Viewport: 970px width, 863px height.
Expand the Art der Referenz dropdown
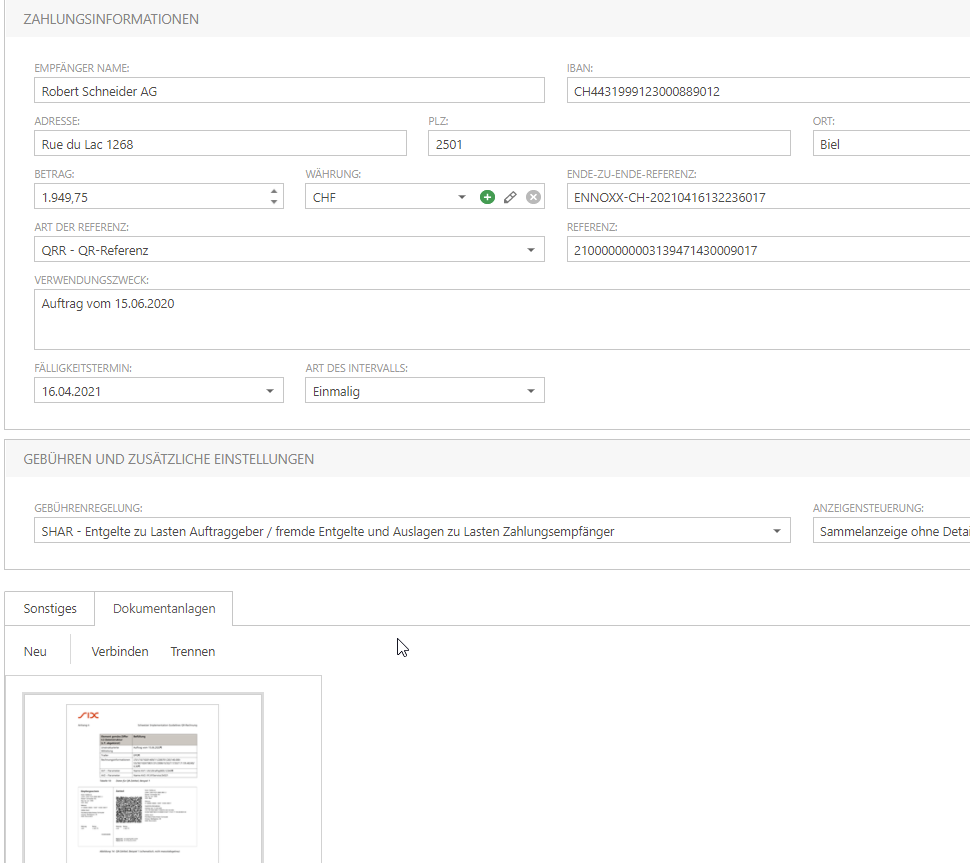(531, 250)
